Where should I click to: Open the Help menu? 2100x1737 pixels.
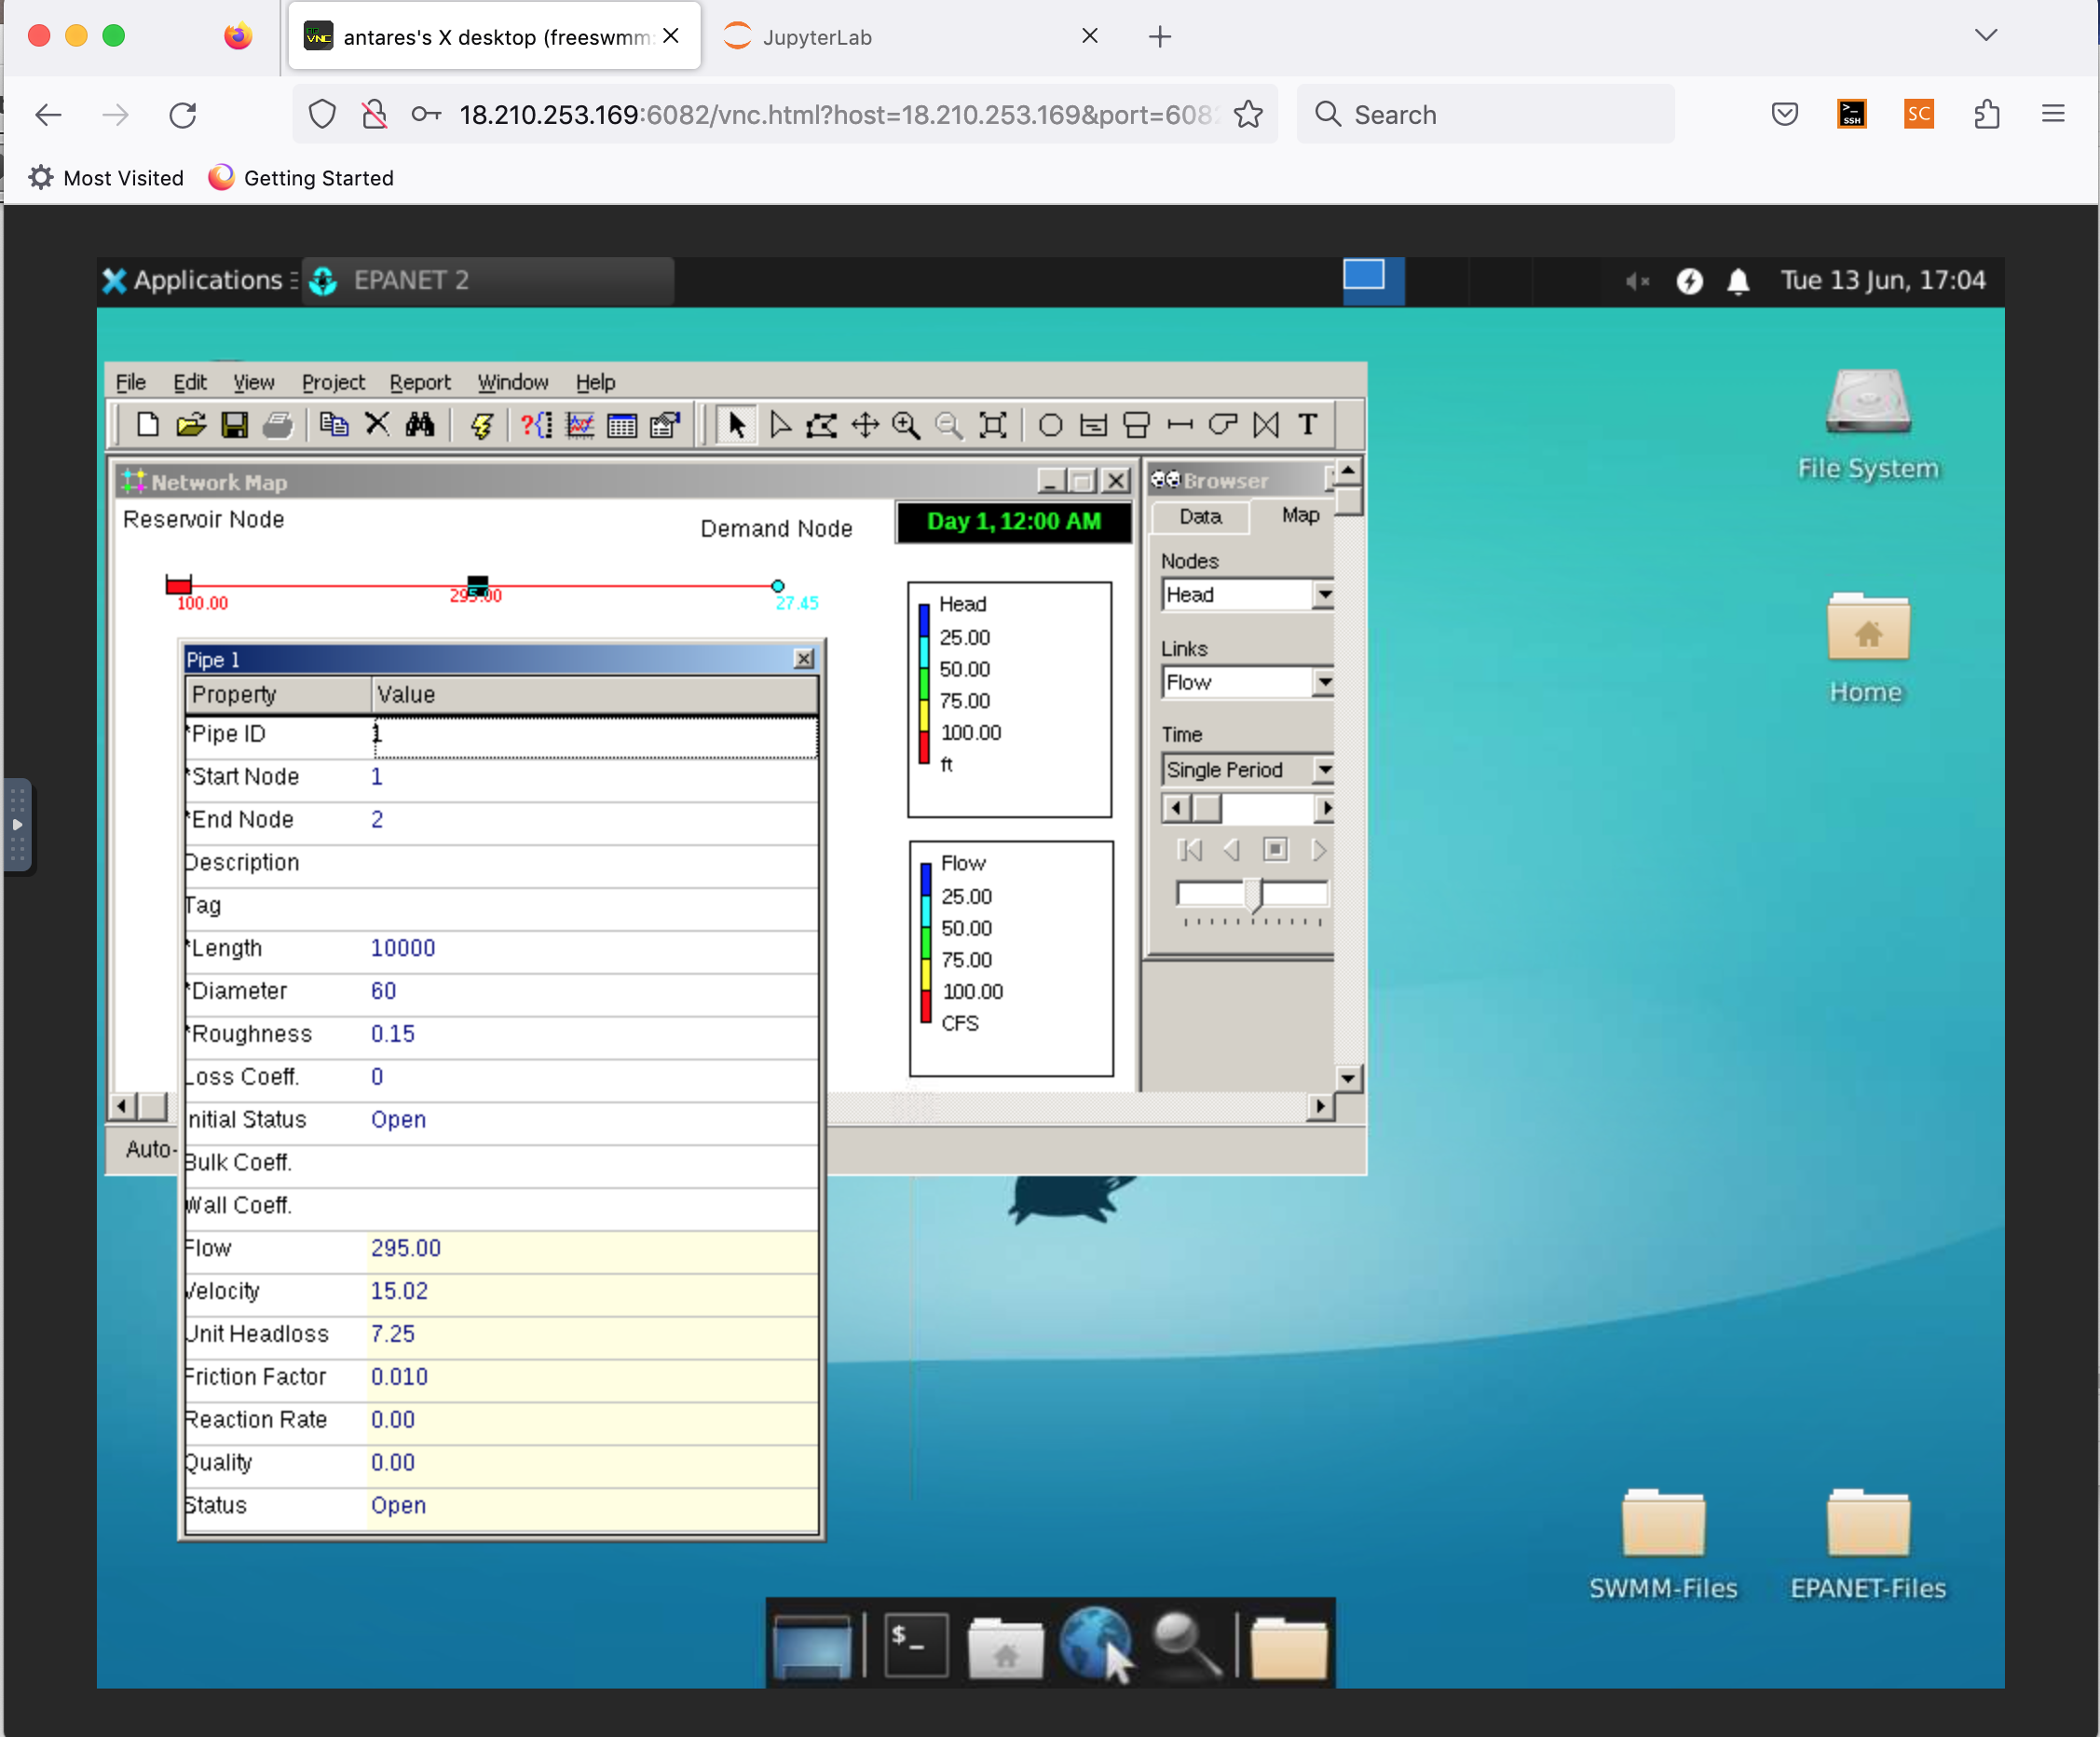[595, 382]
